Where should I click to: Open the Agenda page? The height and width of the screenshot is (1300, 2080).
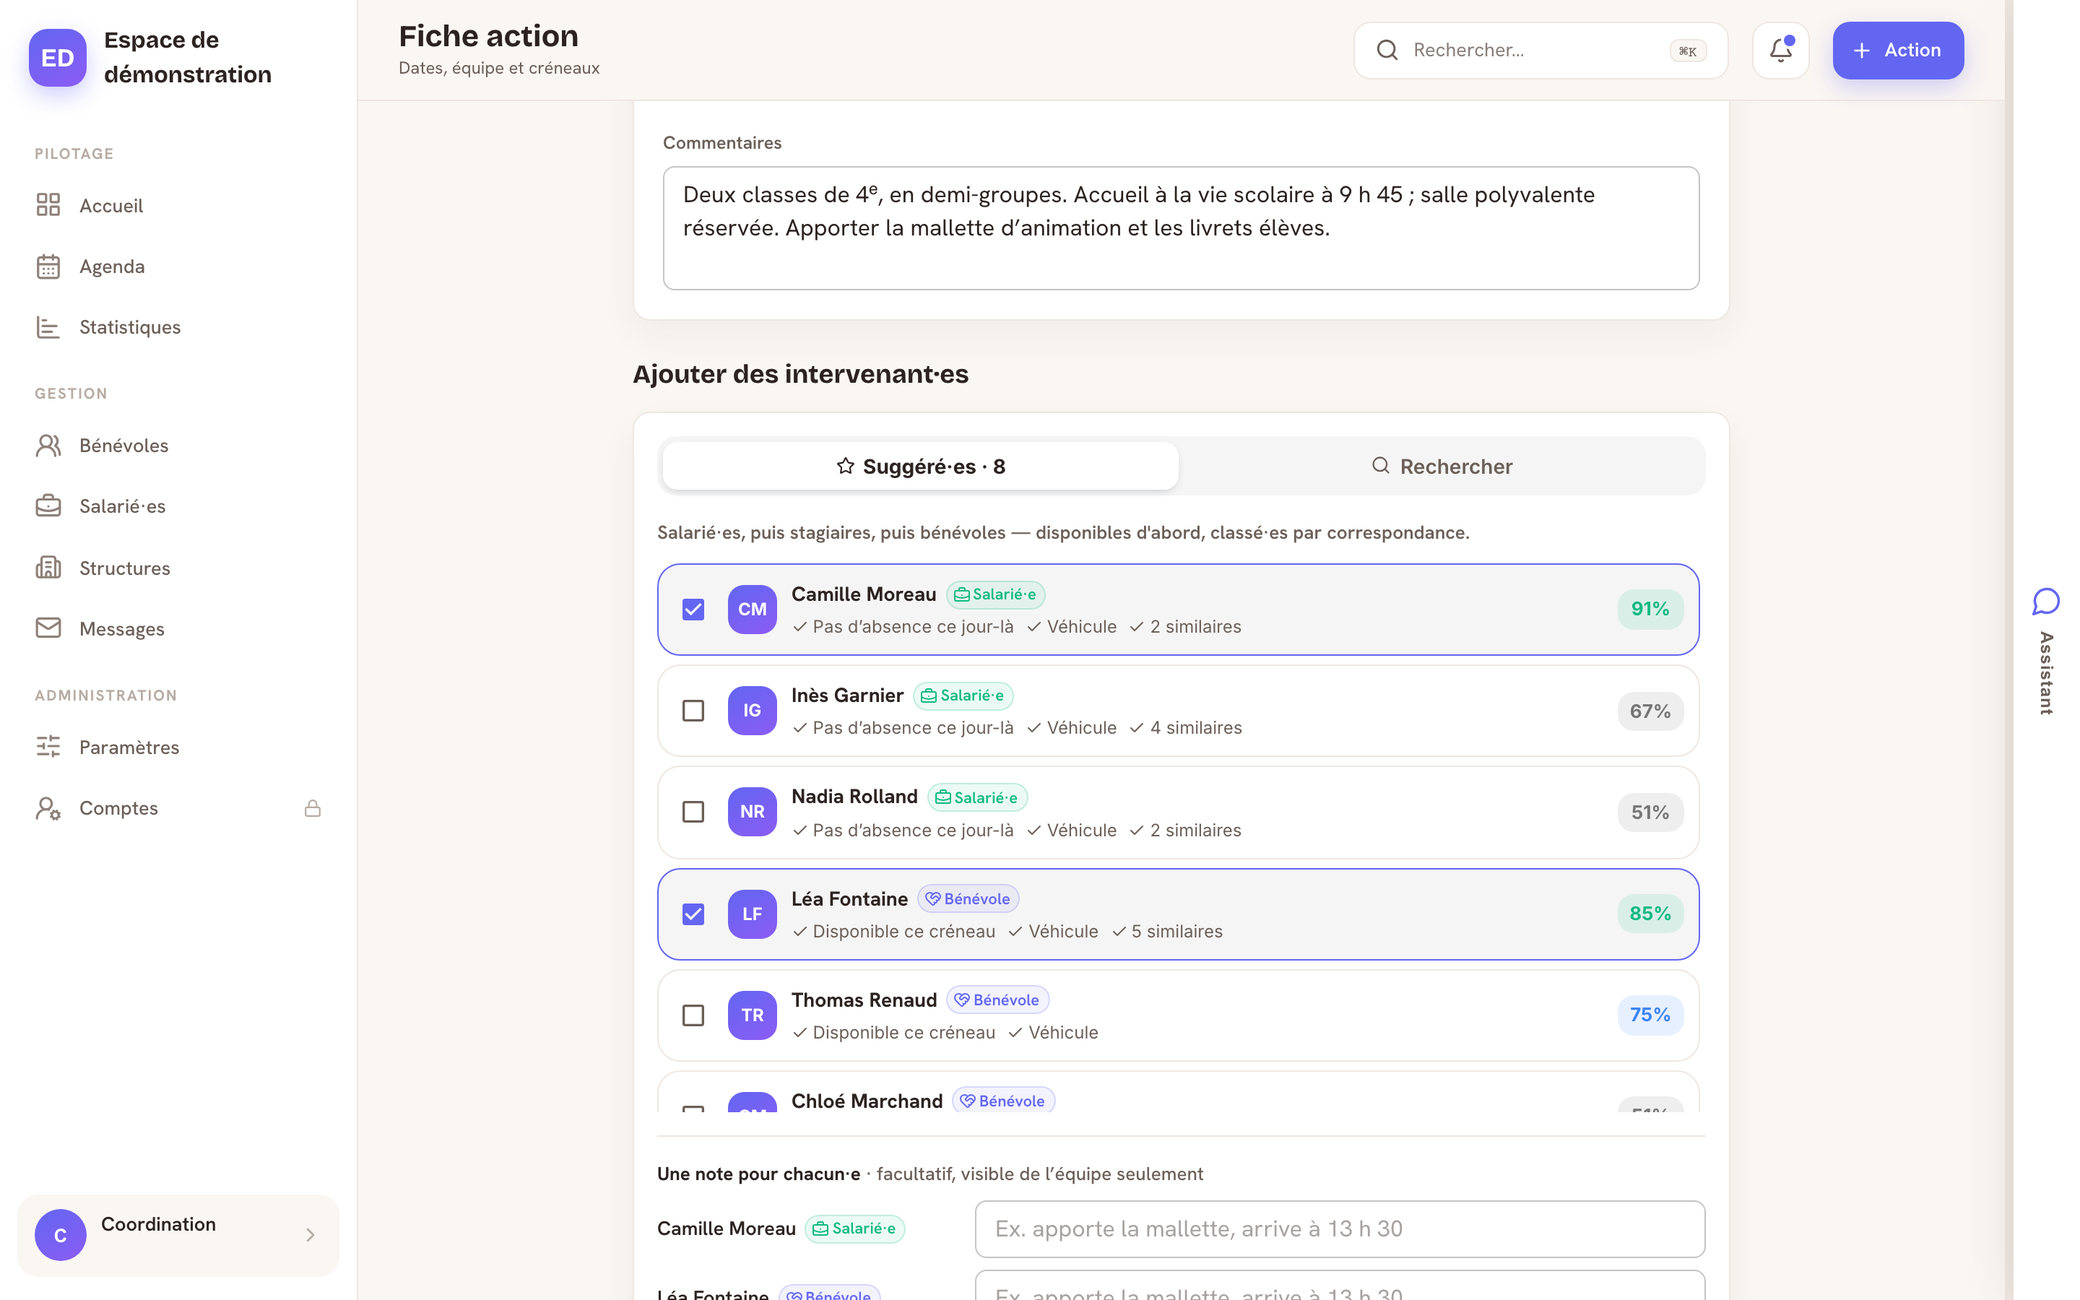point(178,266)
